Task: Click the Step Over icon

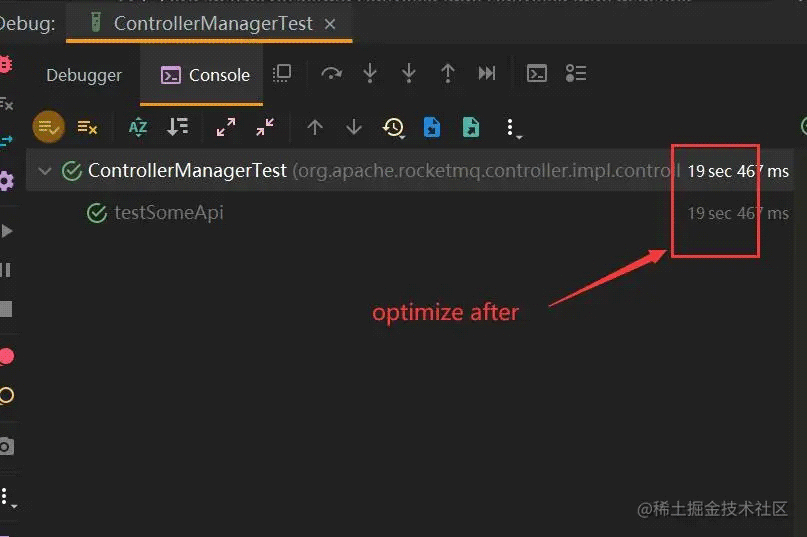Action: [x=331, y=74]
